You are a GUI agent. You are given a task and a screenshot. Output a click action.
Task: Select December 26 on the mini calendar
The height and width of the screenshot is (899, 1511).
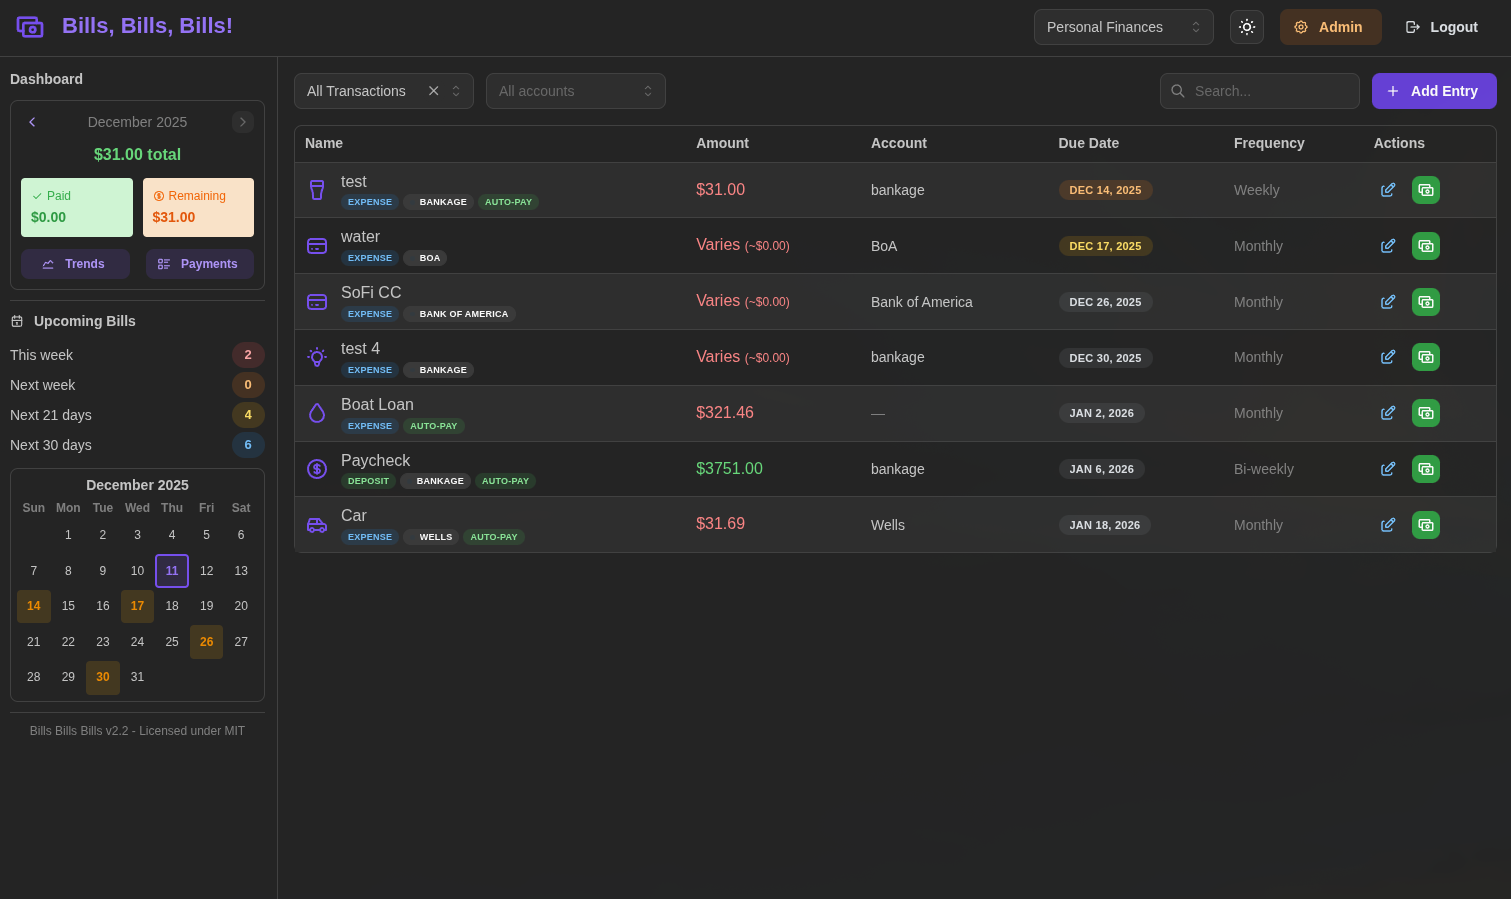206,641
